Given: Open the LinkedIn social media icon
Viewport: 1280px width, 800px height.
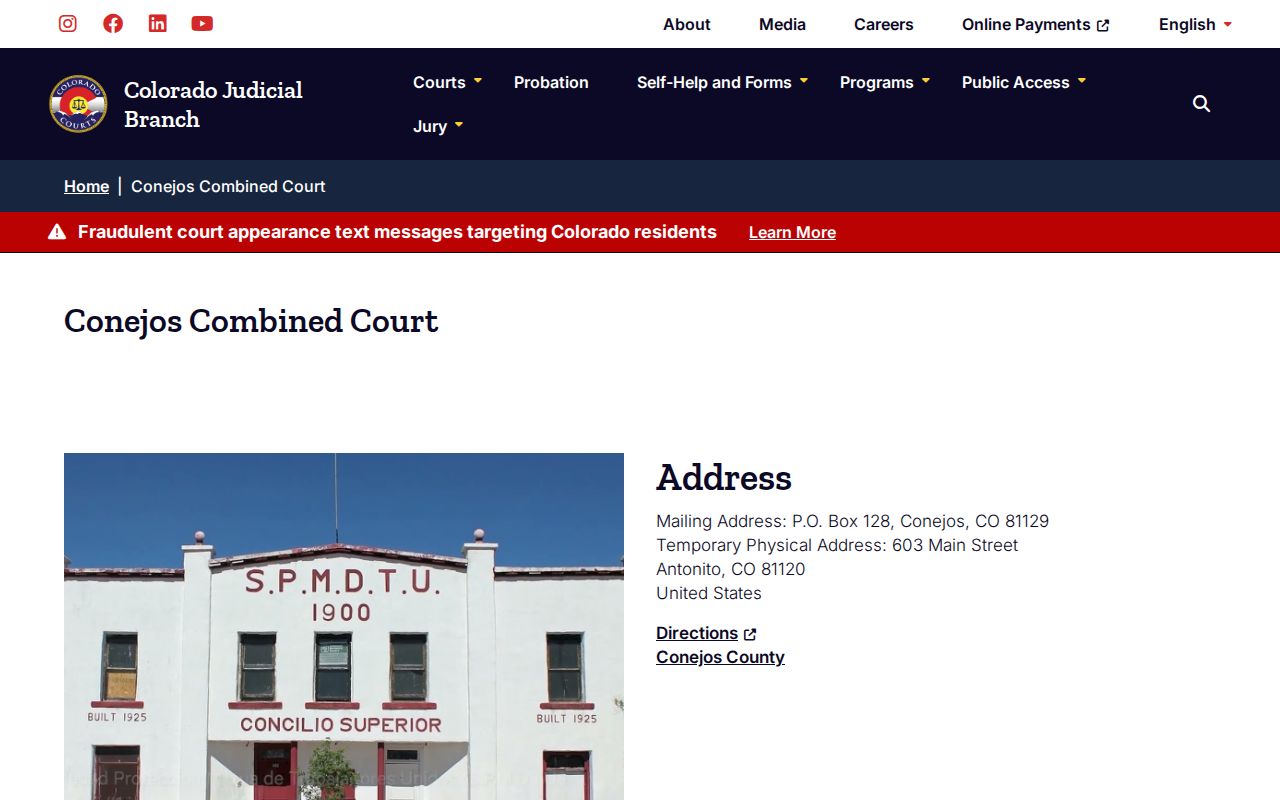Looking at the screenshot, I should [x=158, y=23].
